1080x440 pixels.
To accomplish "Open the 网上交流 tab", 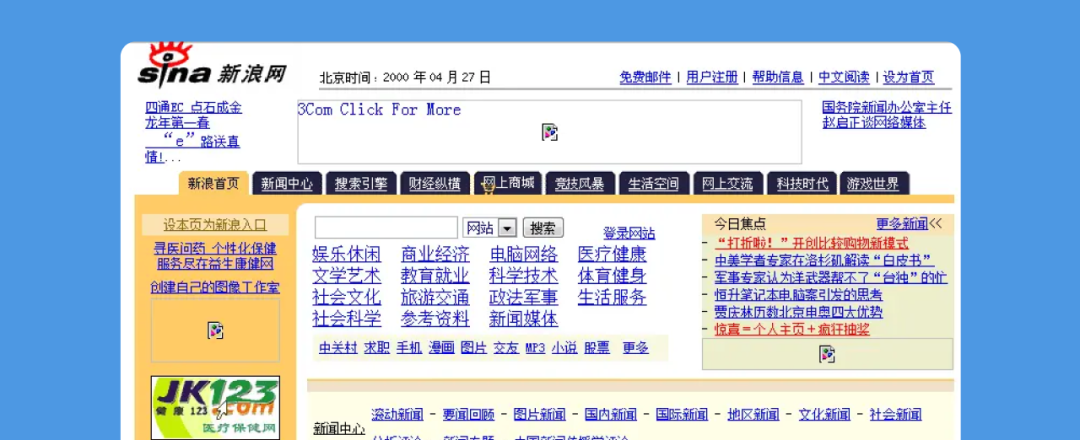I will pos(727,184).
